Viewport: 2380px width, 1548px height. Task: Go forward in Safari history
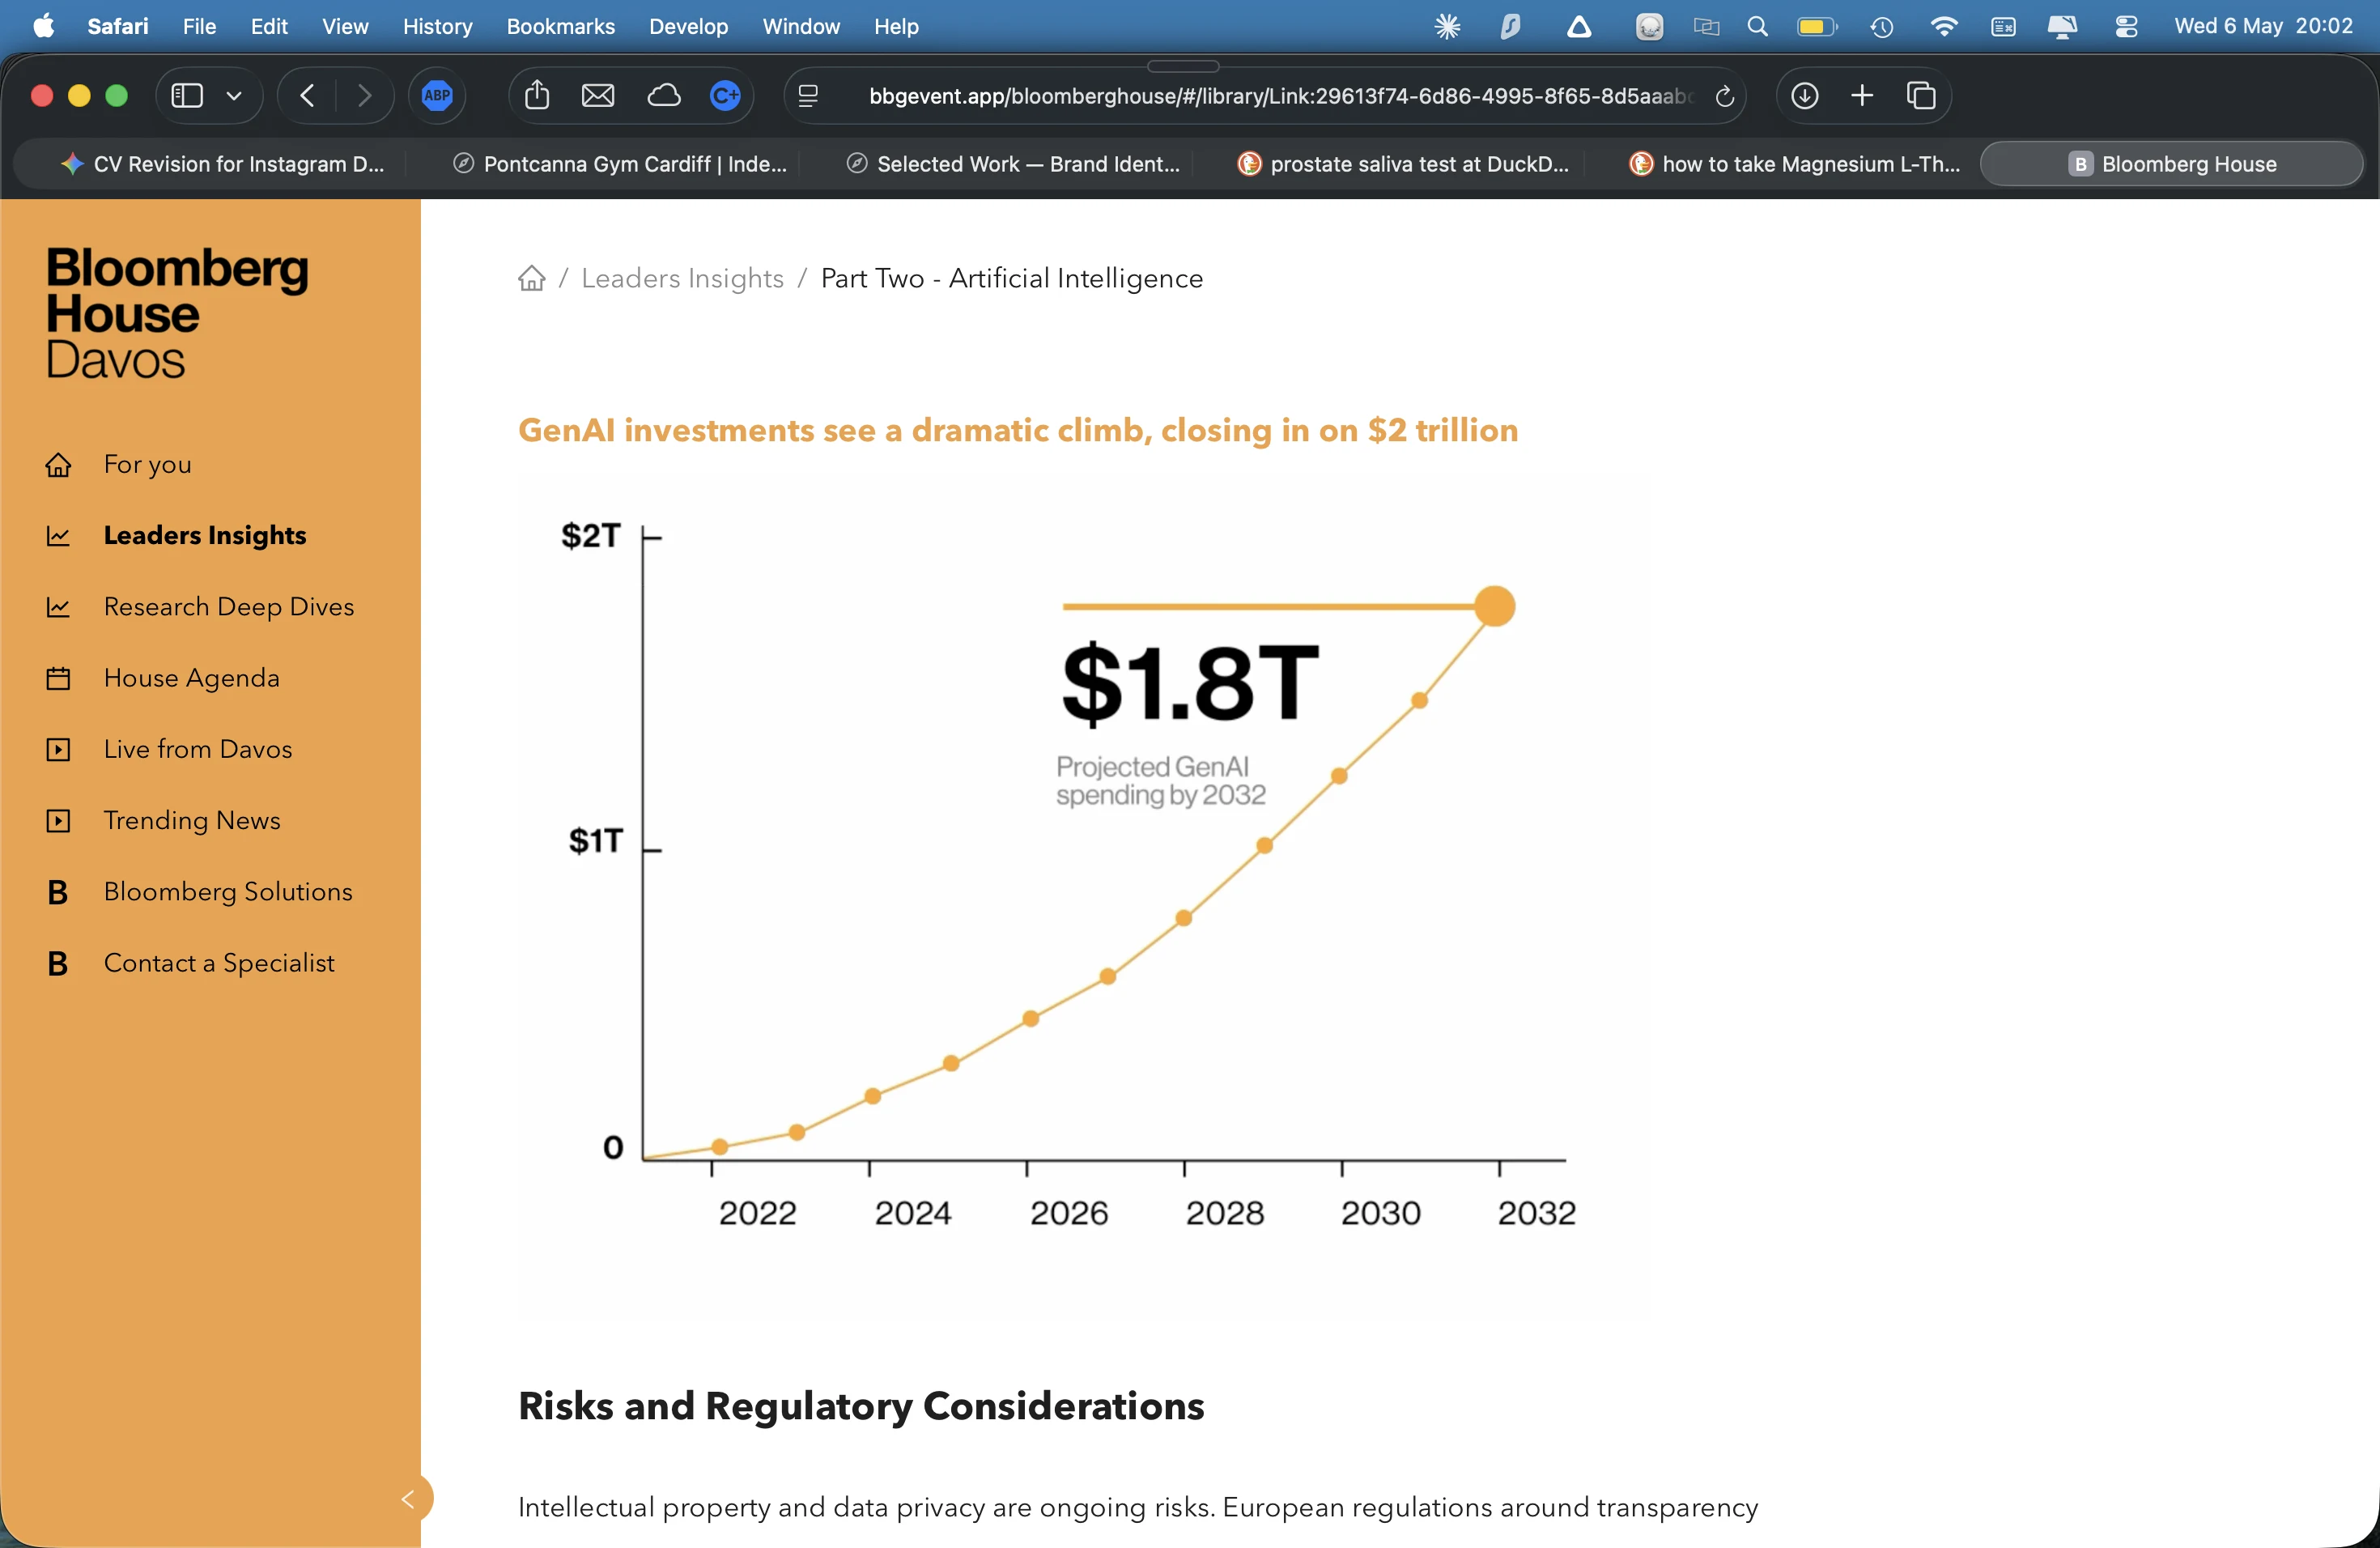click(364, 96)
